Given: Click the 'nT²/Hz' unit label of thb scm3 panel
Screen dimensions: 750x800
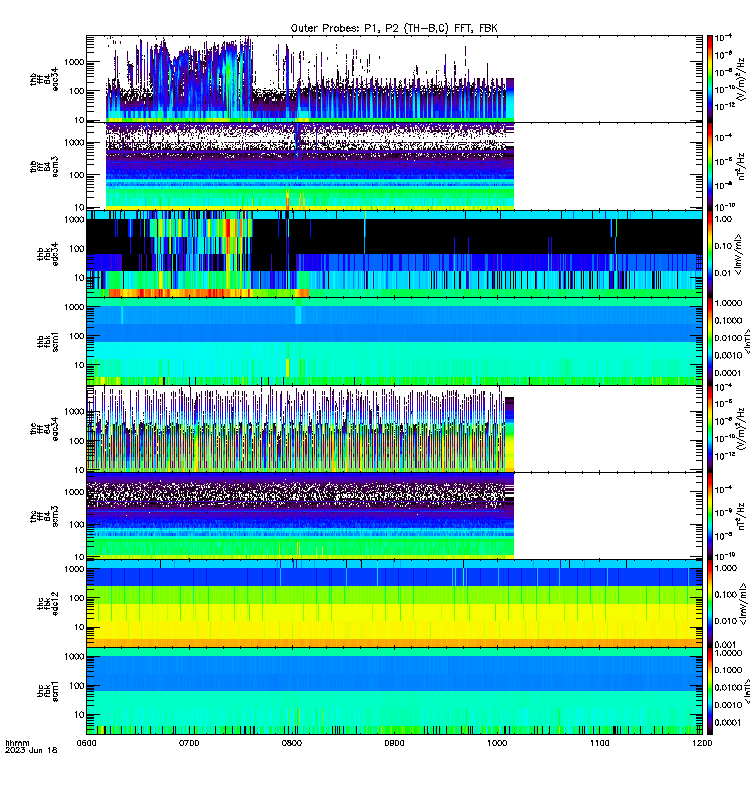Looking at the screenshot, I should point(742,166).
